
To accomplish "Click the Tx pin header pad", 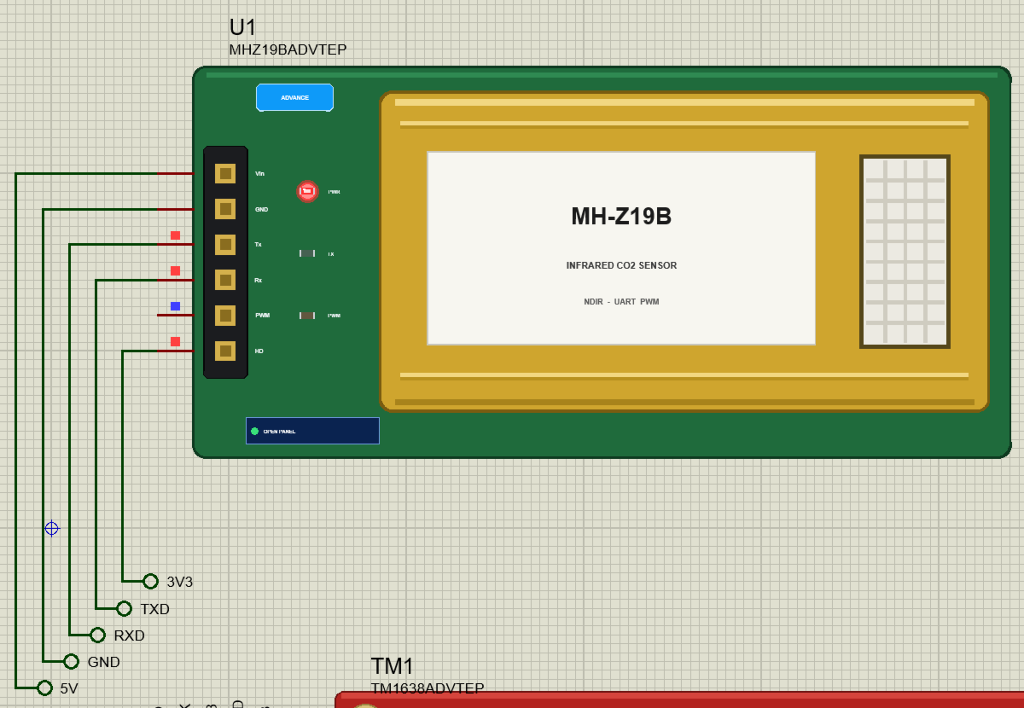I will [x=225, y=244].
